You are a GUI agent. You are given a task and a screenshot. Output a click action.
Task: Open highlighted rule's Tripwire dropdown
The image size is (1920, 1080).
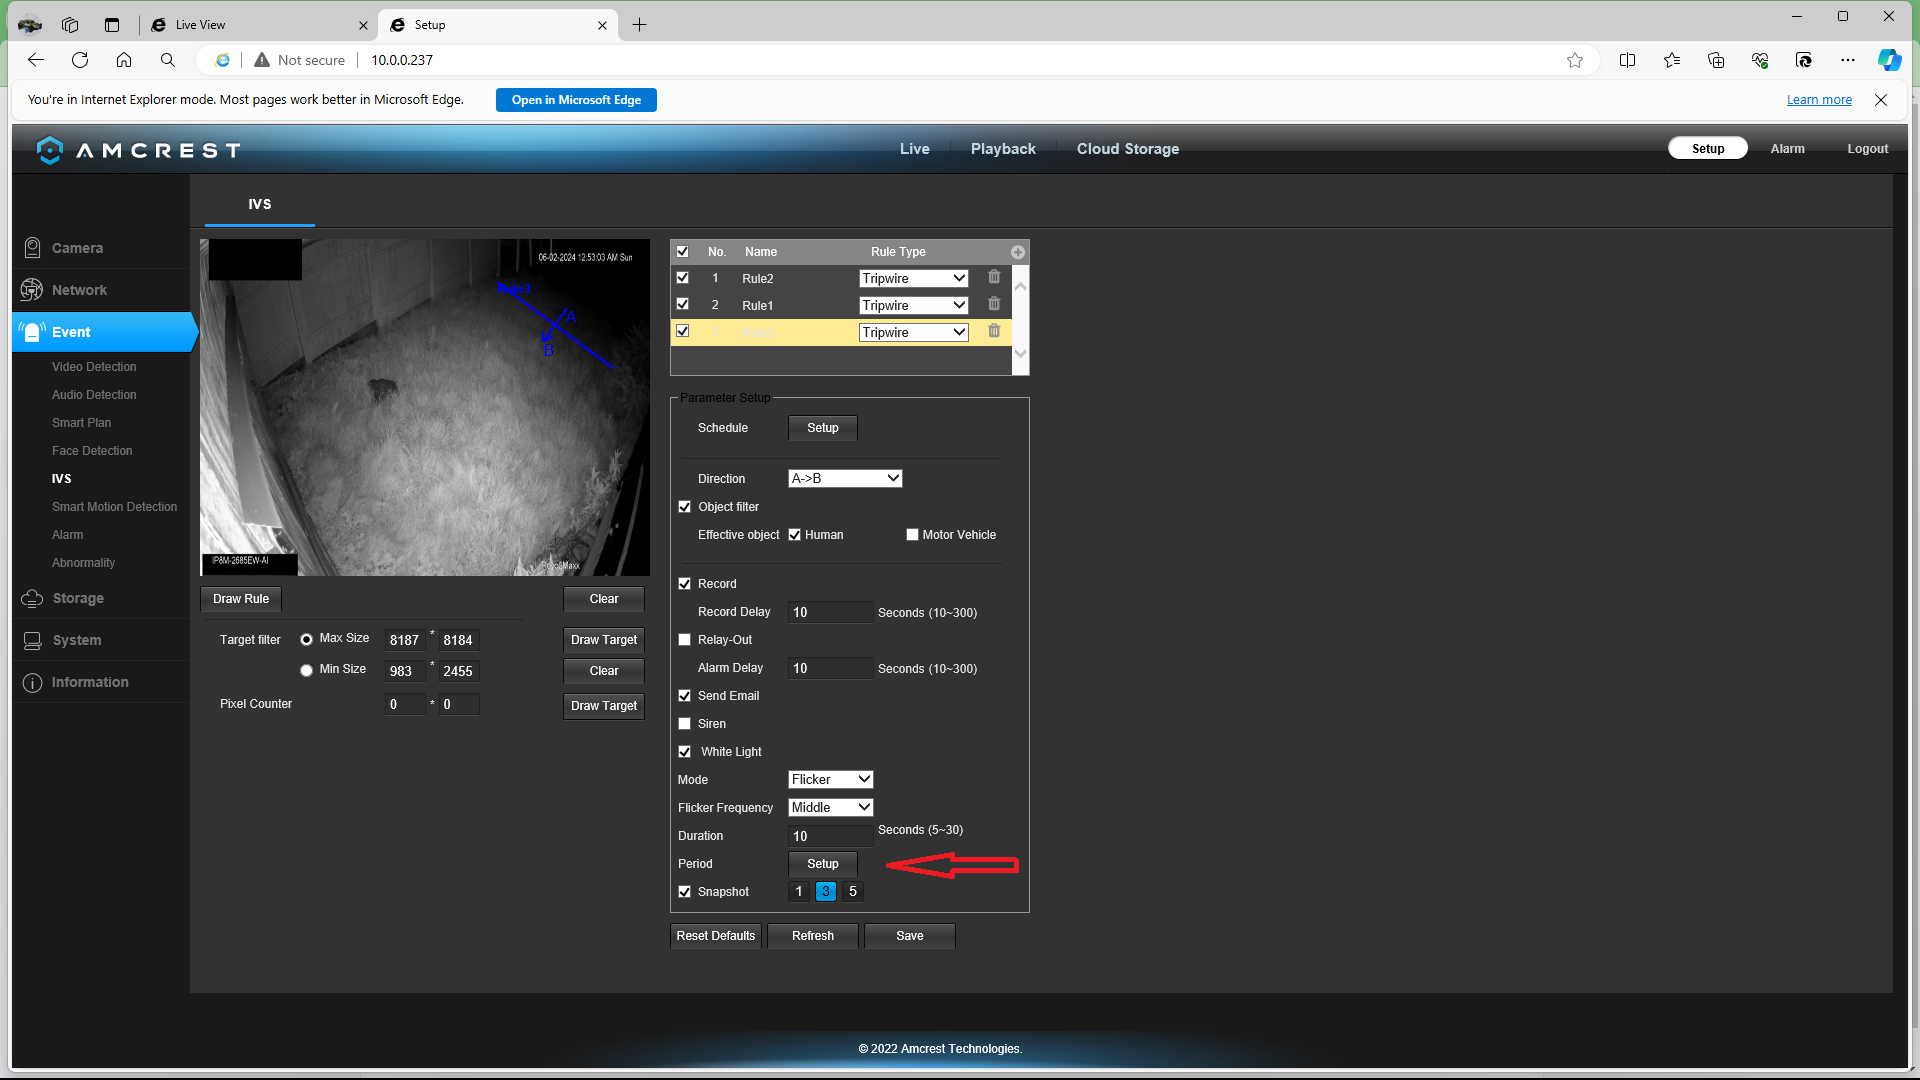pyautogui.click(x=914, y=332)
